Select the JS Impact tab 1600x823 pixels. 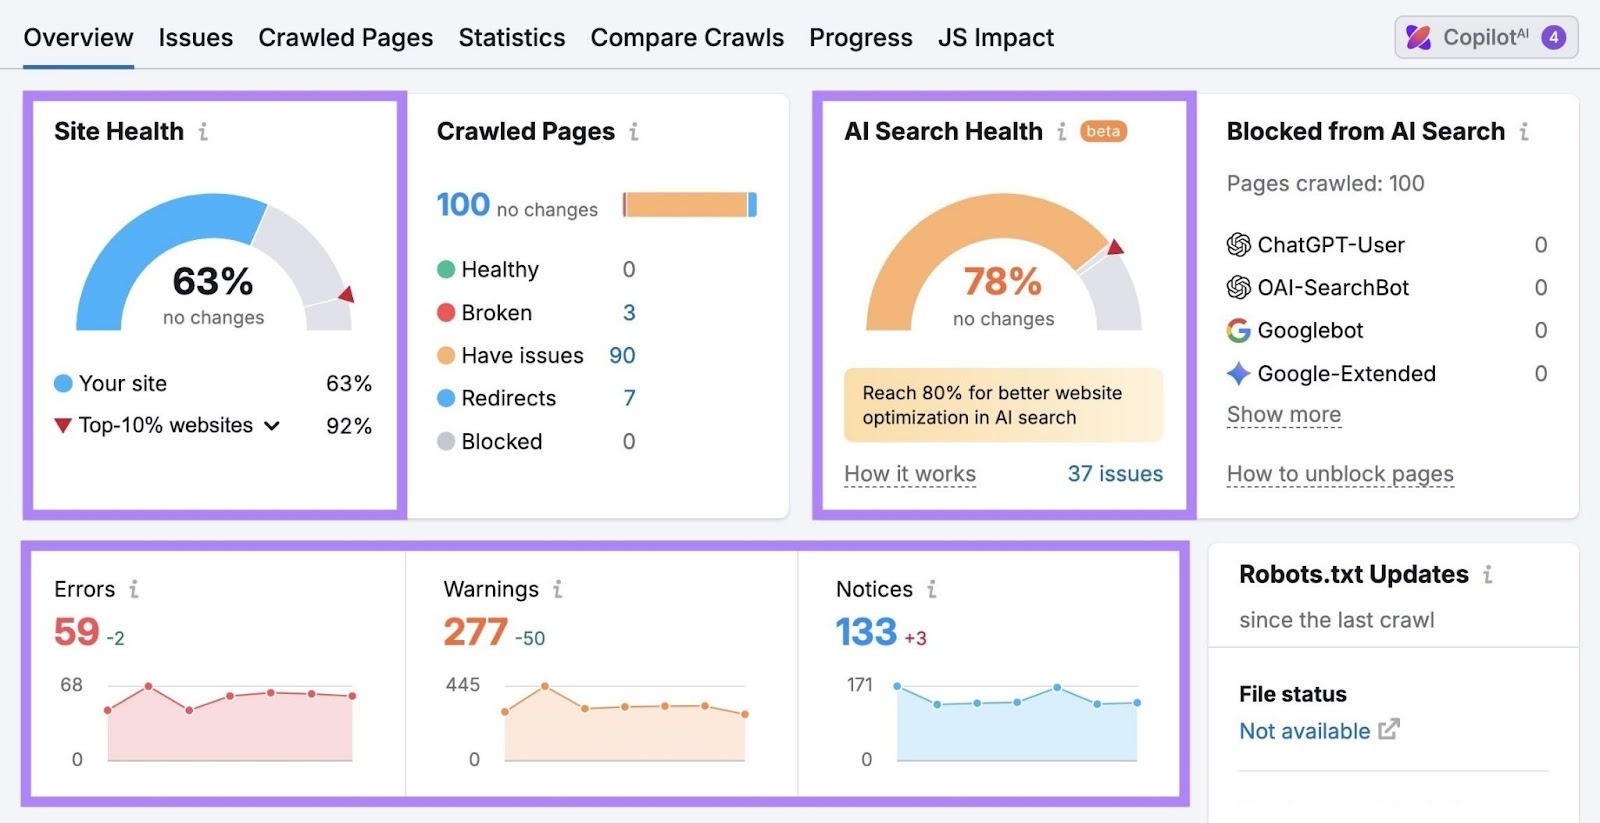point(995,37)
